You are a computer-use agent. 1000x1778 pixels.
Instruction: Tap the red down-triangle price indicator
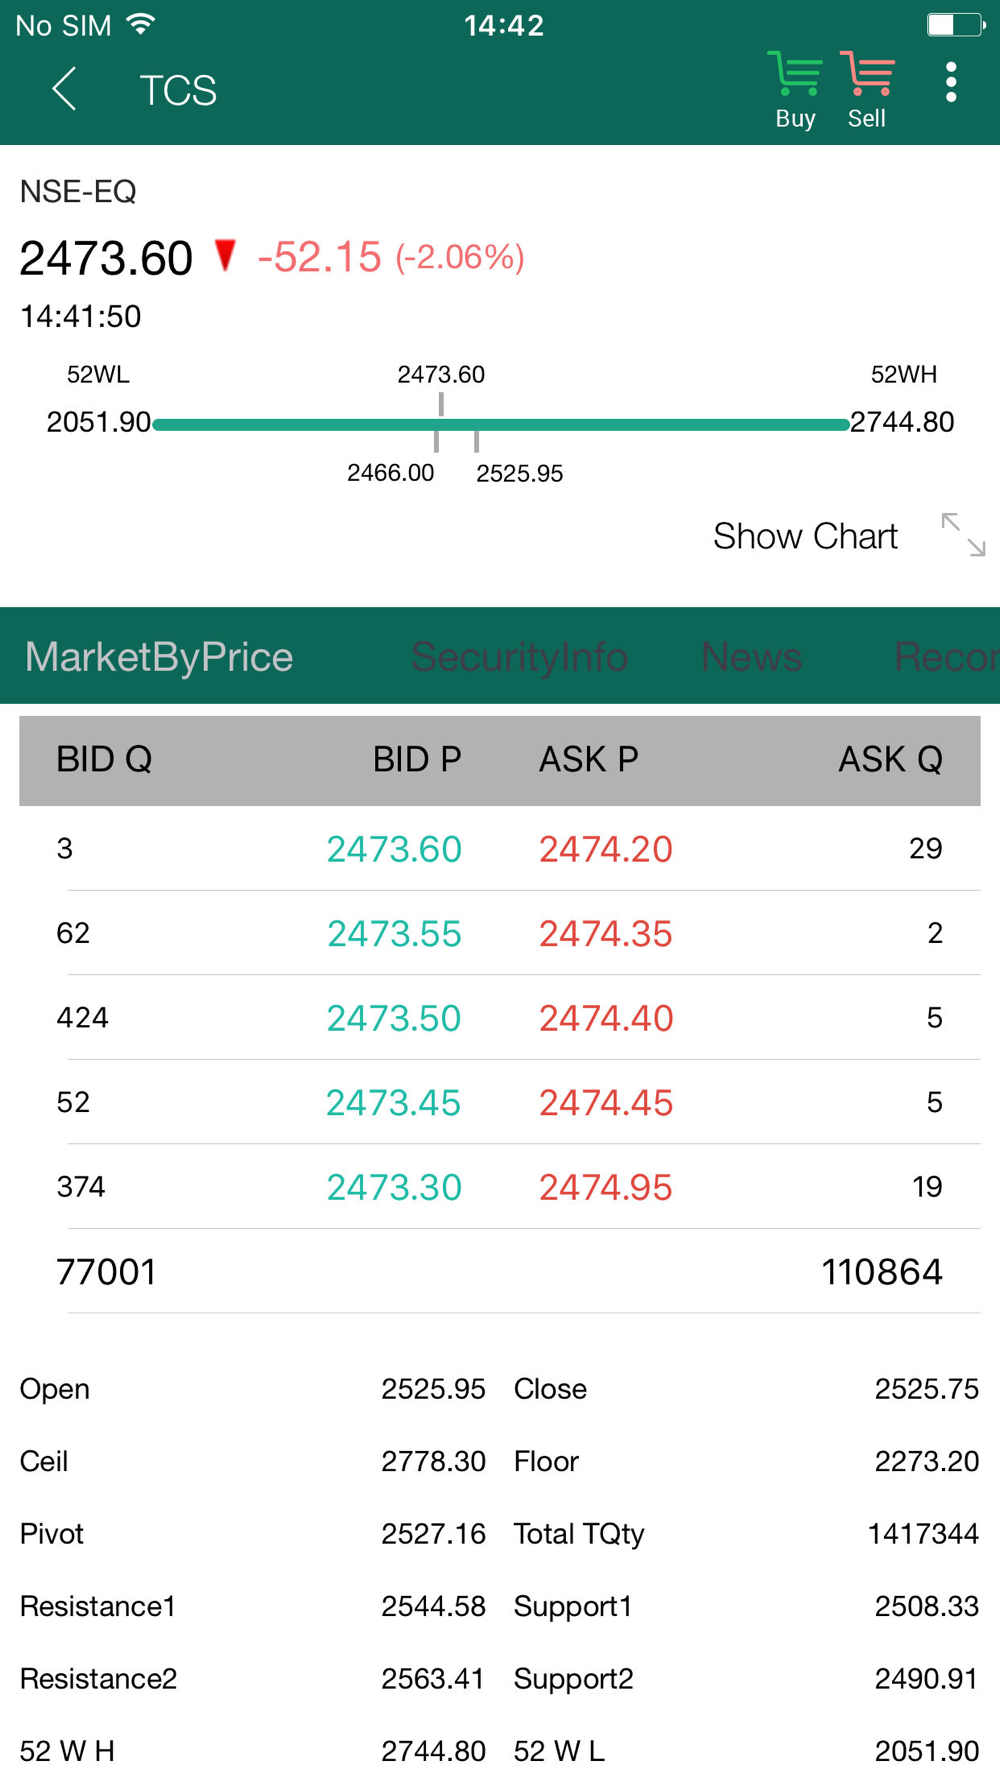point(226,255)
